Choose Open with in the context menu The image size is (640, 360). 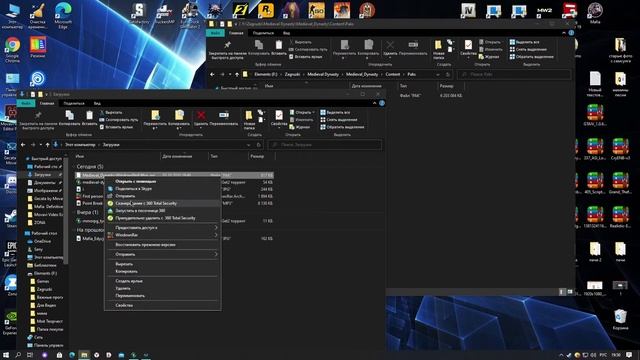click(162, 181)
